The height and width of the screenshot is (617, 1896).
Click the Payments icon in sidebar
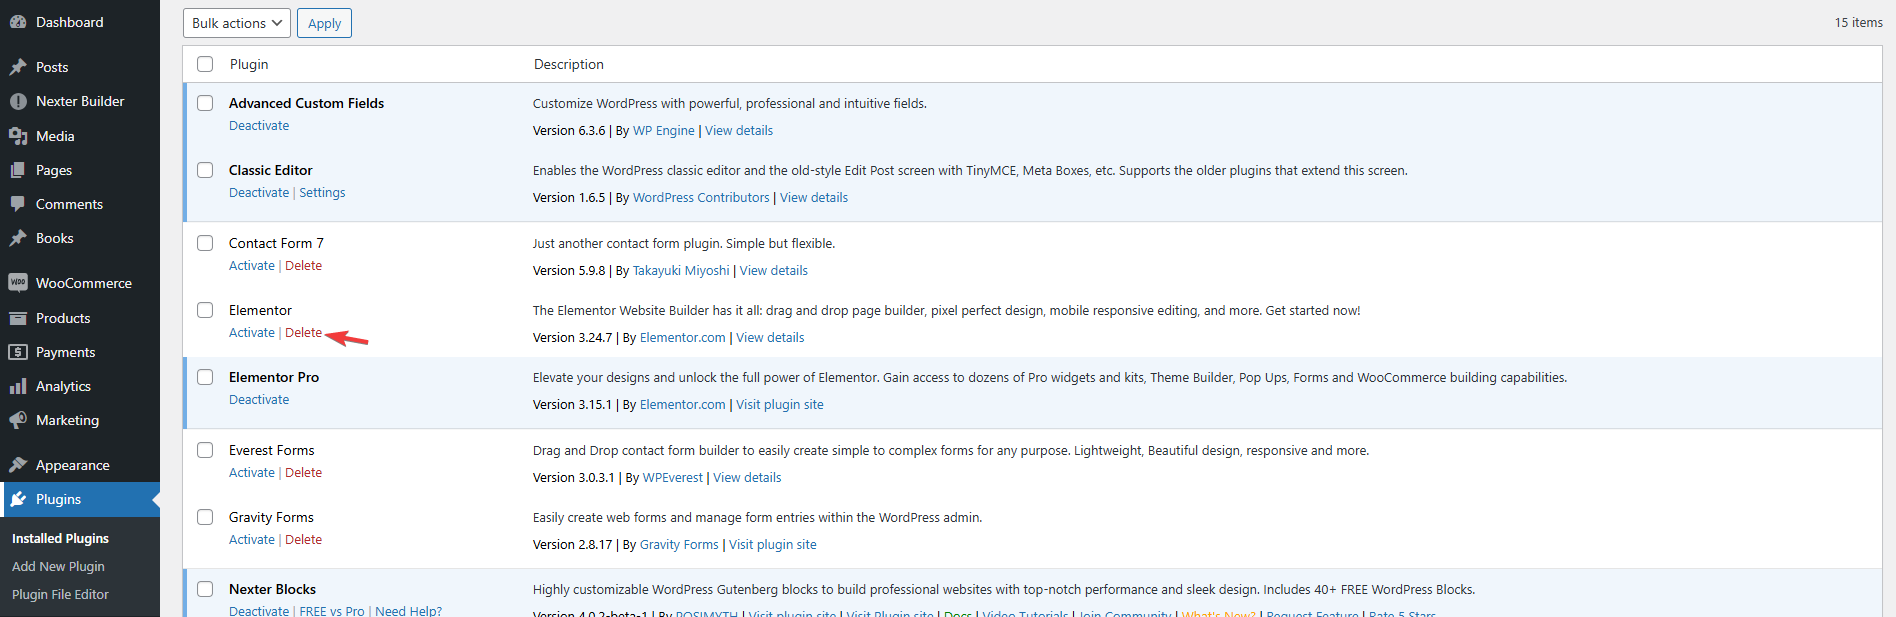pyautogui.click(x=18, y=352)
